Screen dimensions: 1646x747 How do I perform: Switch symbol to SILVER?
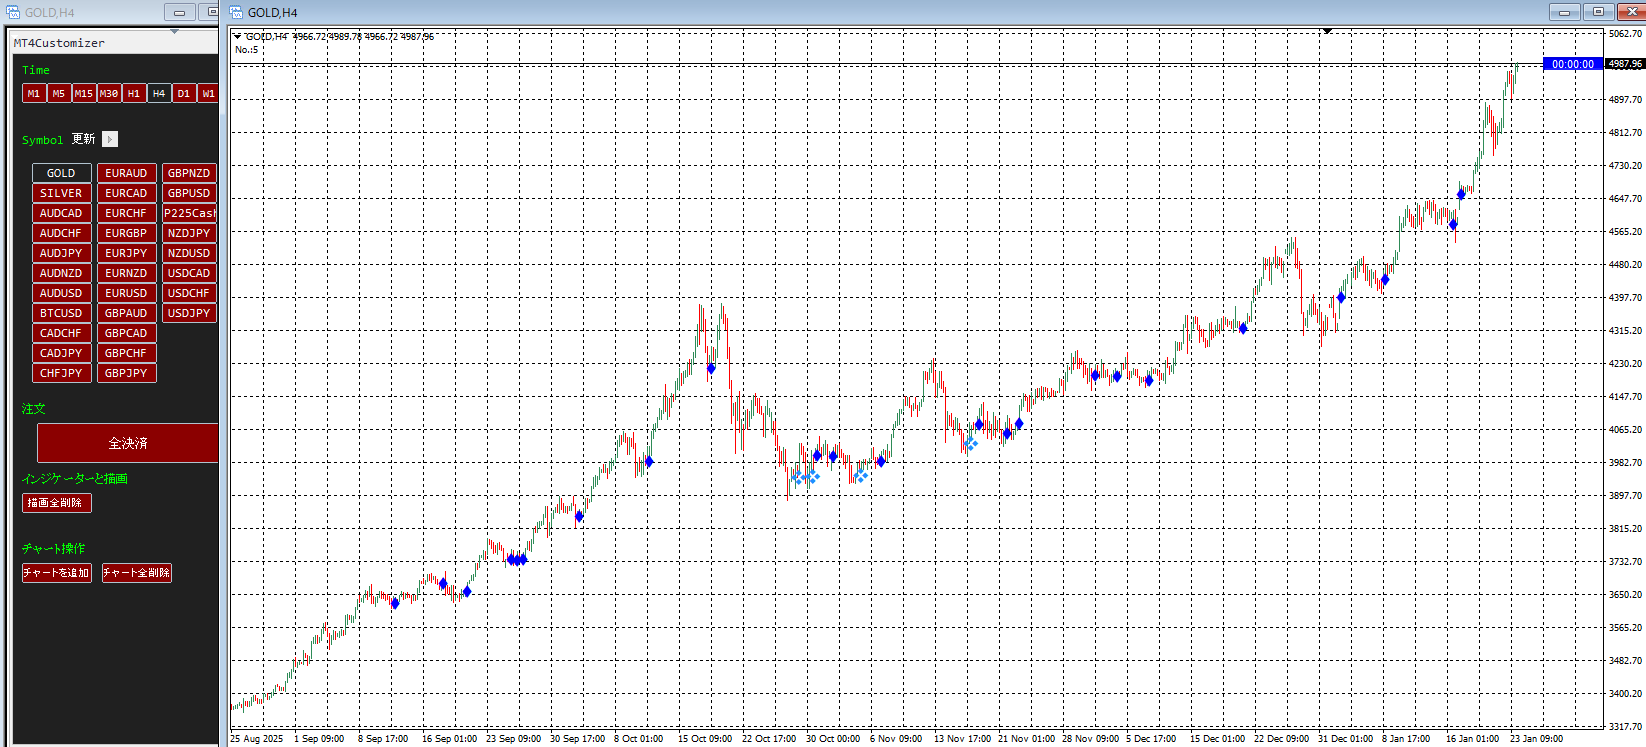(x=61, y=193)
